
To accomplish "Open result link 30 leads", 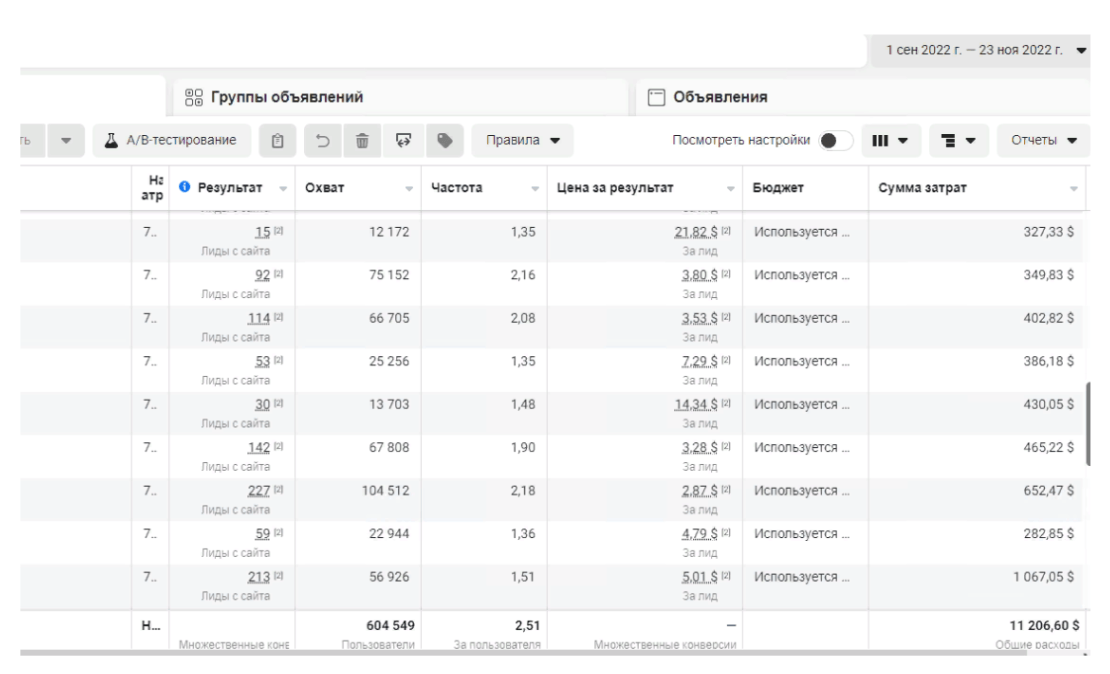I will coord(263,405).
